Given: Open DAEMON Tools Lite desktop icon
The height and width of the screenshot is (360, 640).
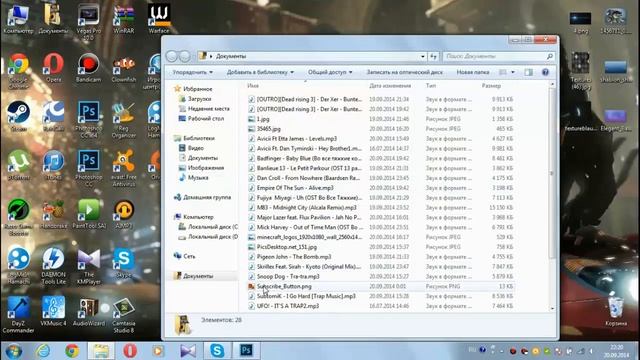Looking at the screenshot, I should pos(53,266).
